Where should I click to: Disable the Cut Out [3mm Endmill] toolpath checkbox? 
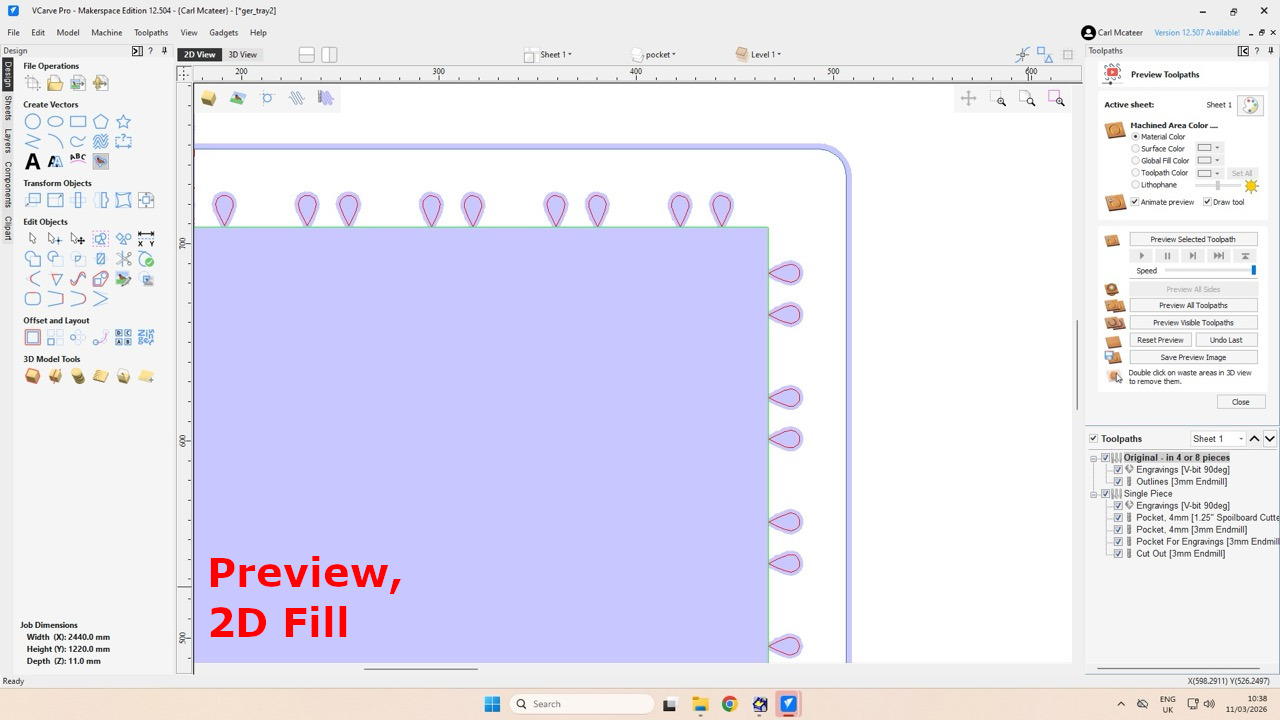click(1118, 553)
